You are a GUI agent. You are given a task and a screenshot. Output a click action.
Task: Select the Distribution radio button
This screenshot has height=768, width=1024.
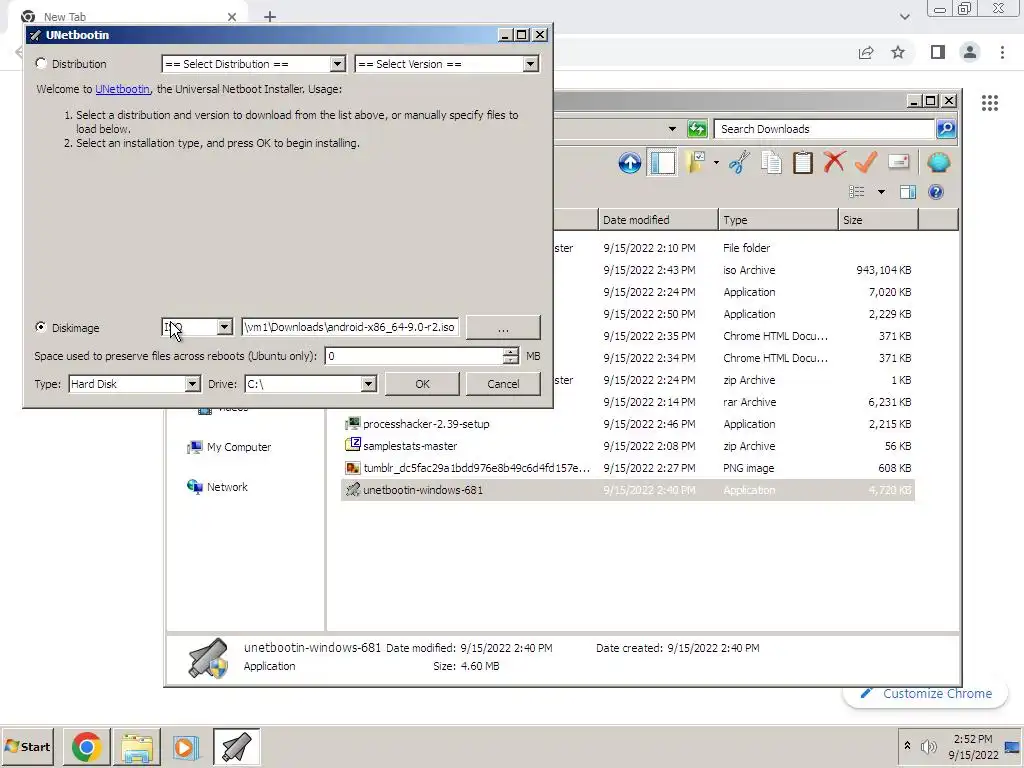tap(41, 63)
